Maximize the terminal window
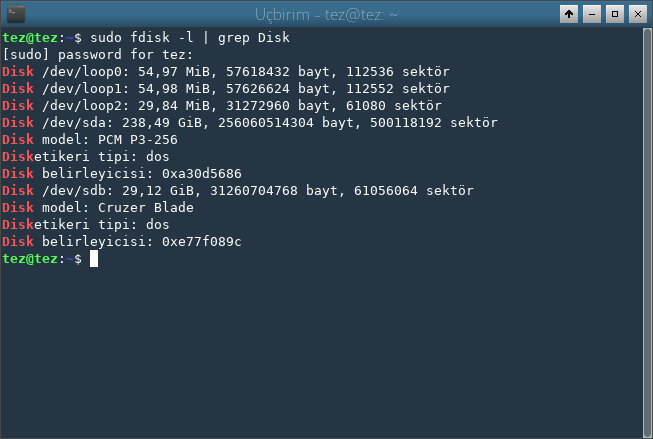This screenshot has width=653, height=439. point(613,14)
